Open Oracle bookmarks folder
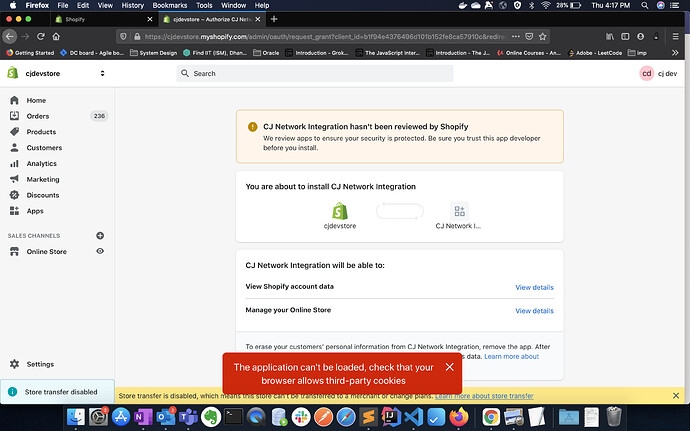 tap(267, 53)
